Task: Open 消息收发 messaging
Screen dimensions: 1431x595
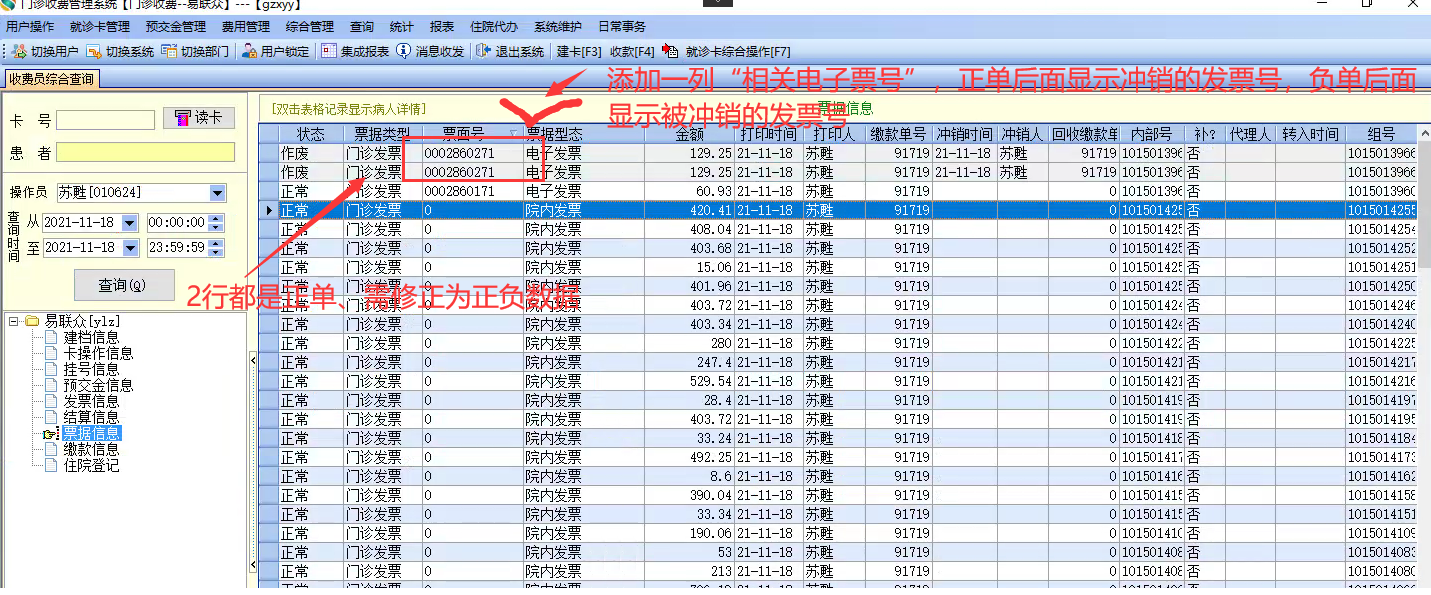Action: point(430,51)
